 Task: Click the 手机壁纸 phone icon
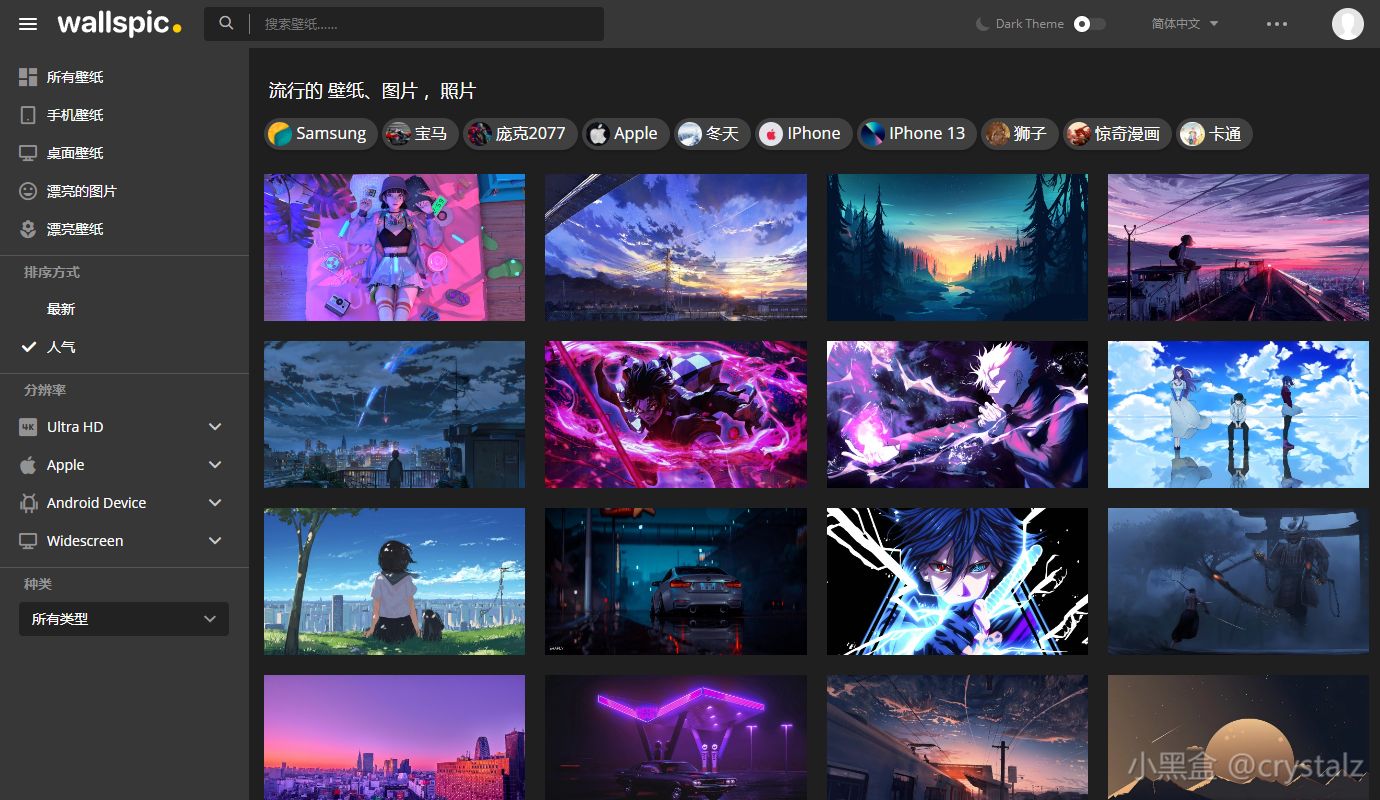click(28, 115)
